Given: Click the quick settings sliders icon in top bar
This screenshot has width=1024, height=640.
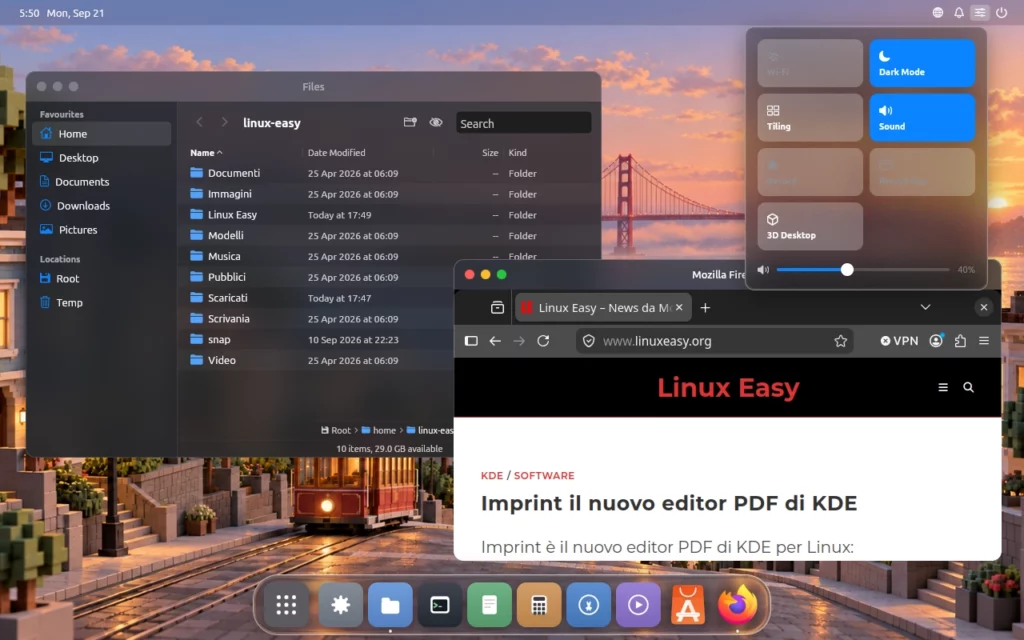Looking at the screenshot, I should coord(980,12).
